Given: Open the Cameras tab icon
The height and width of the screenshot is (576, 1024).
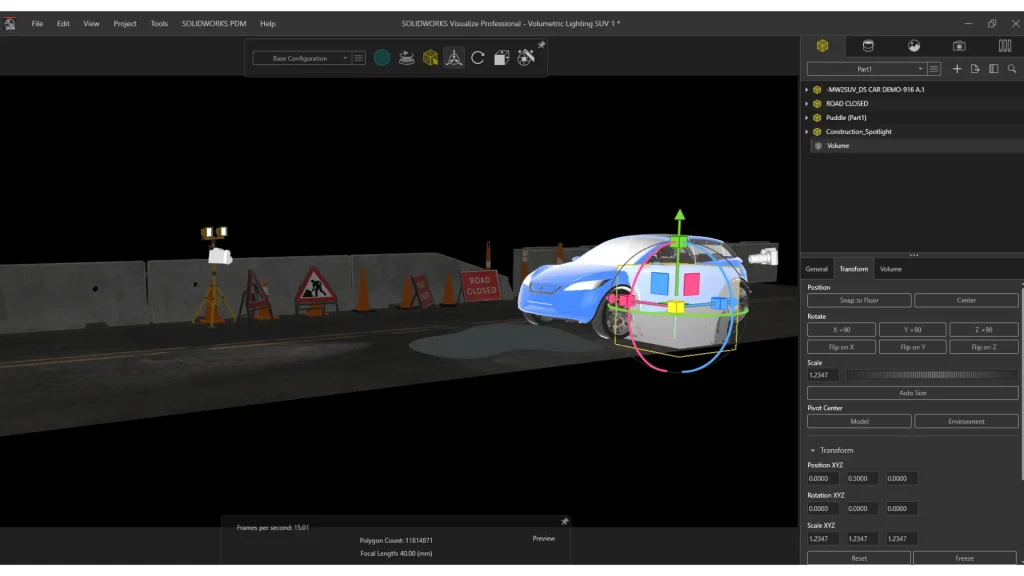Looking at the screenshot, I should coord(959,46).
